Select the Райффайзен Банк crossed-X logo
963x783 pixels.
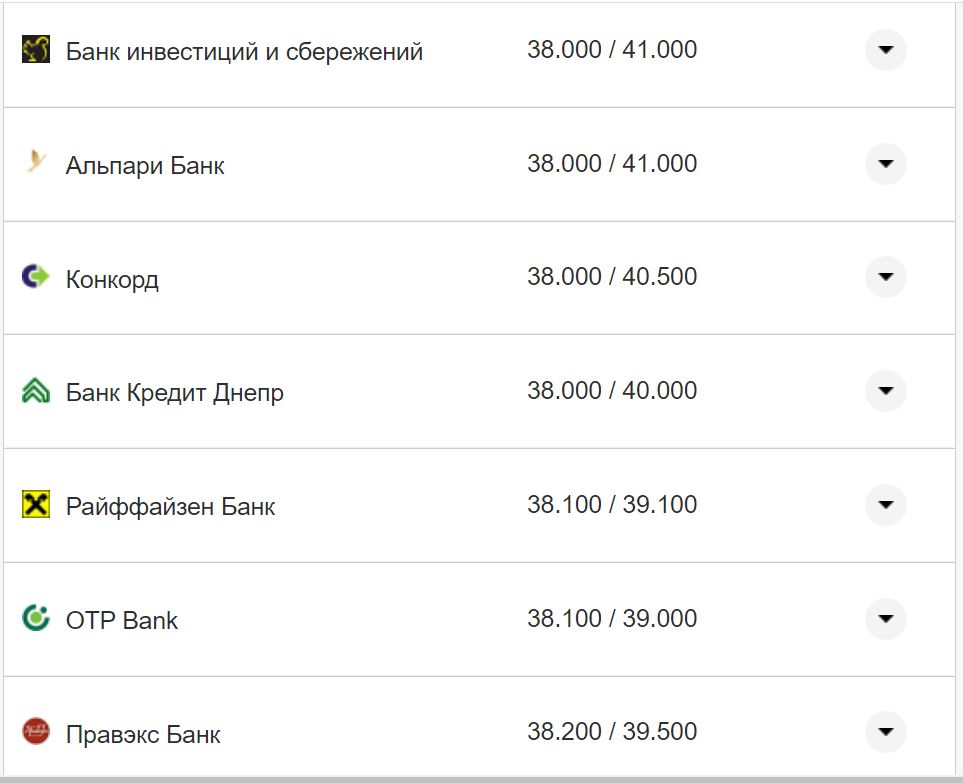tap(35, 505)
